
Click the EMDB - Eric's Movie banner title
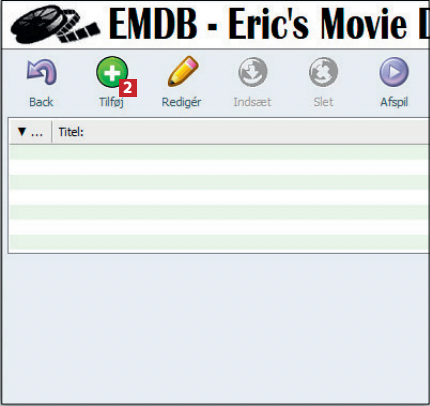click(269, 24)
